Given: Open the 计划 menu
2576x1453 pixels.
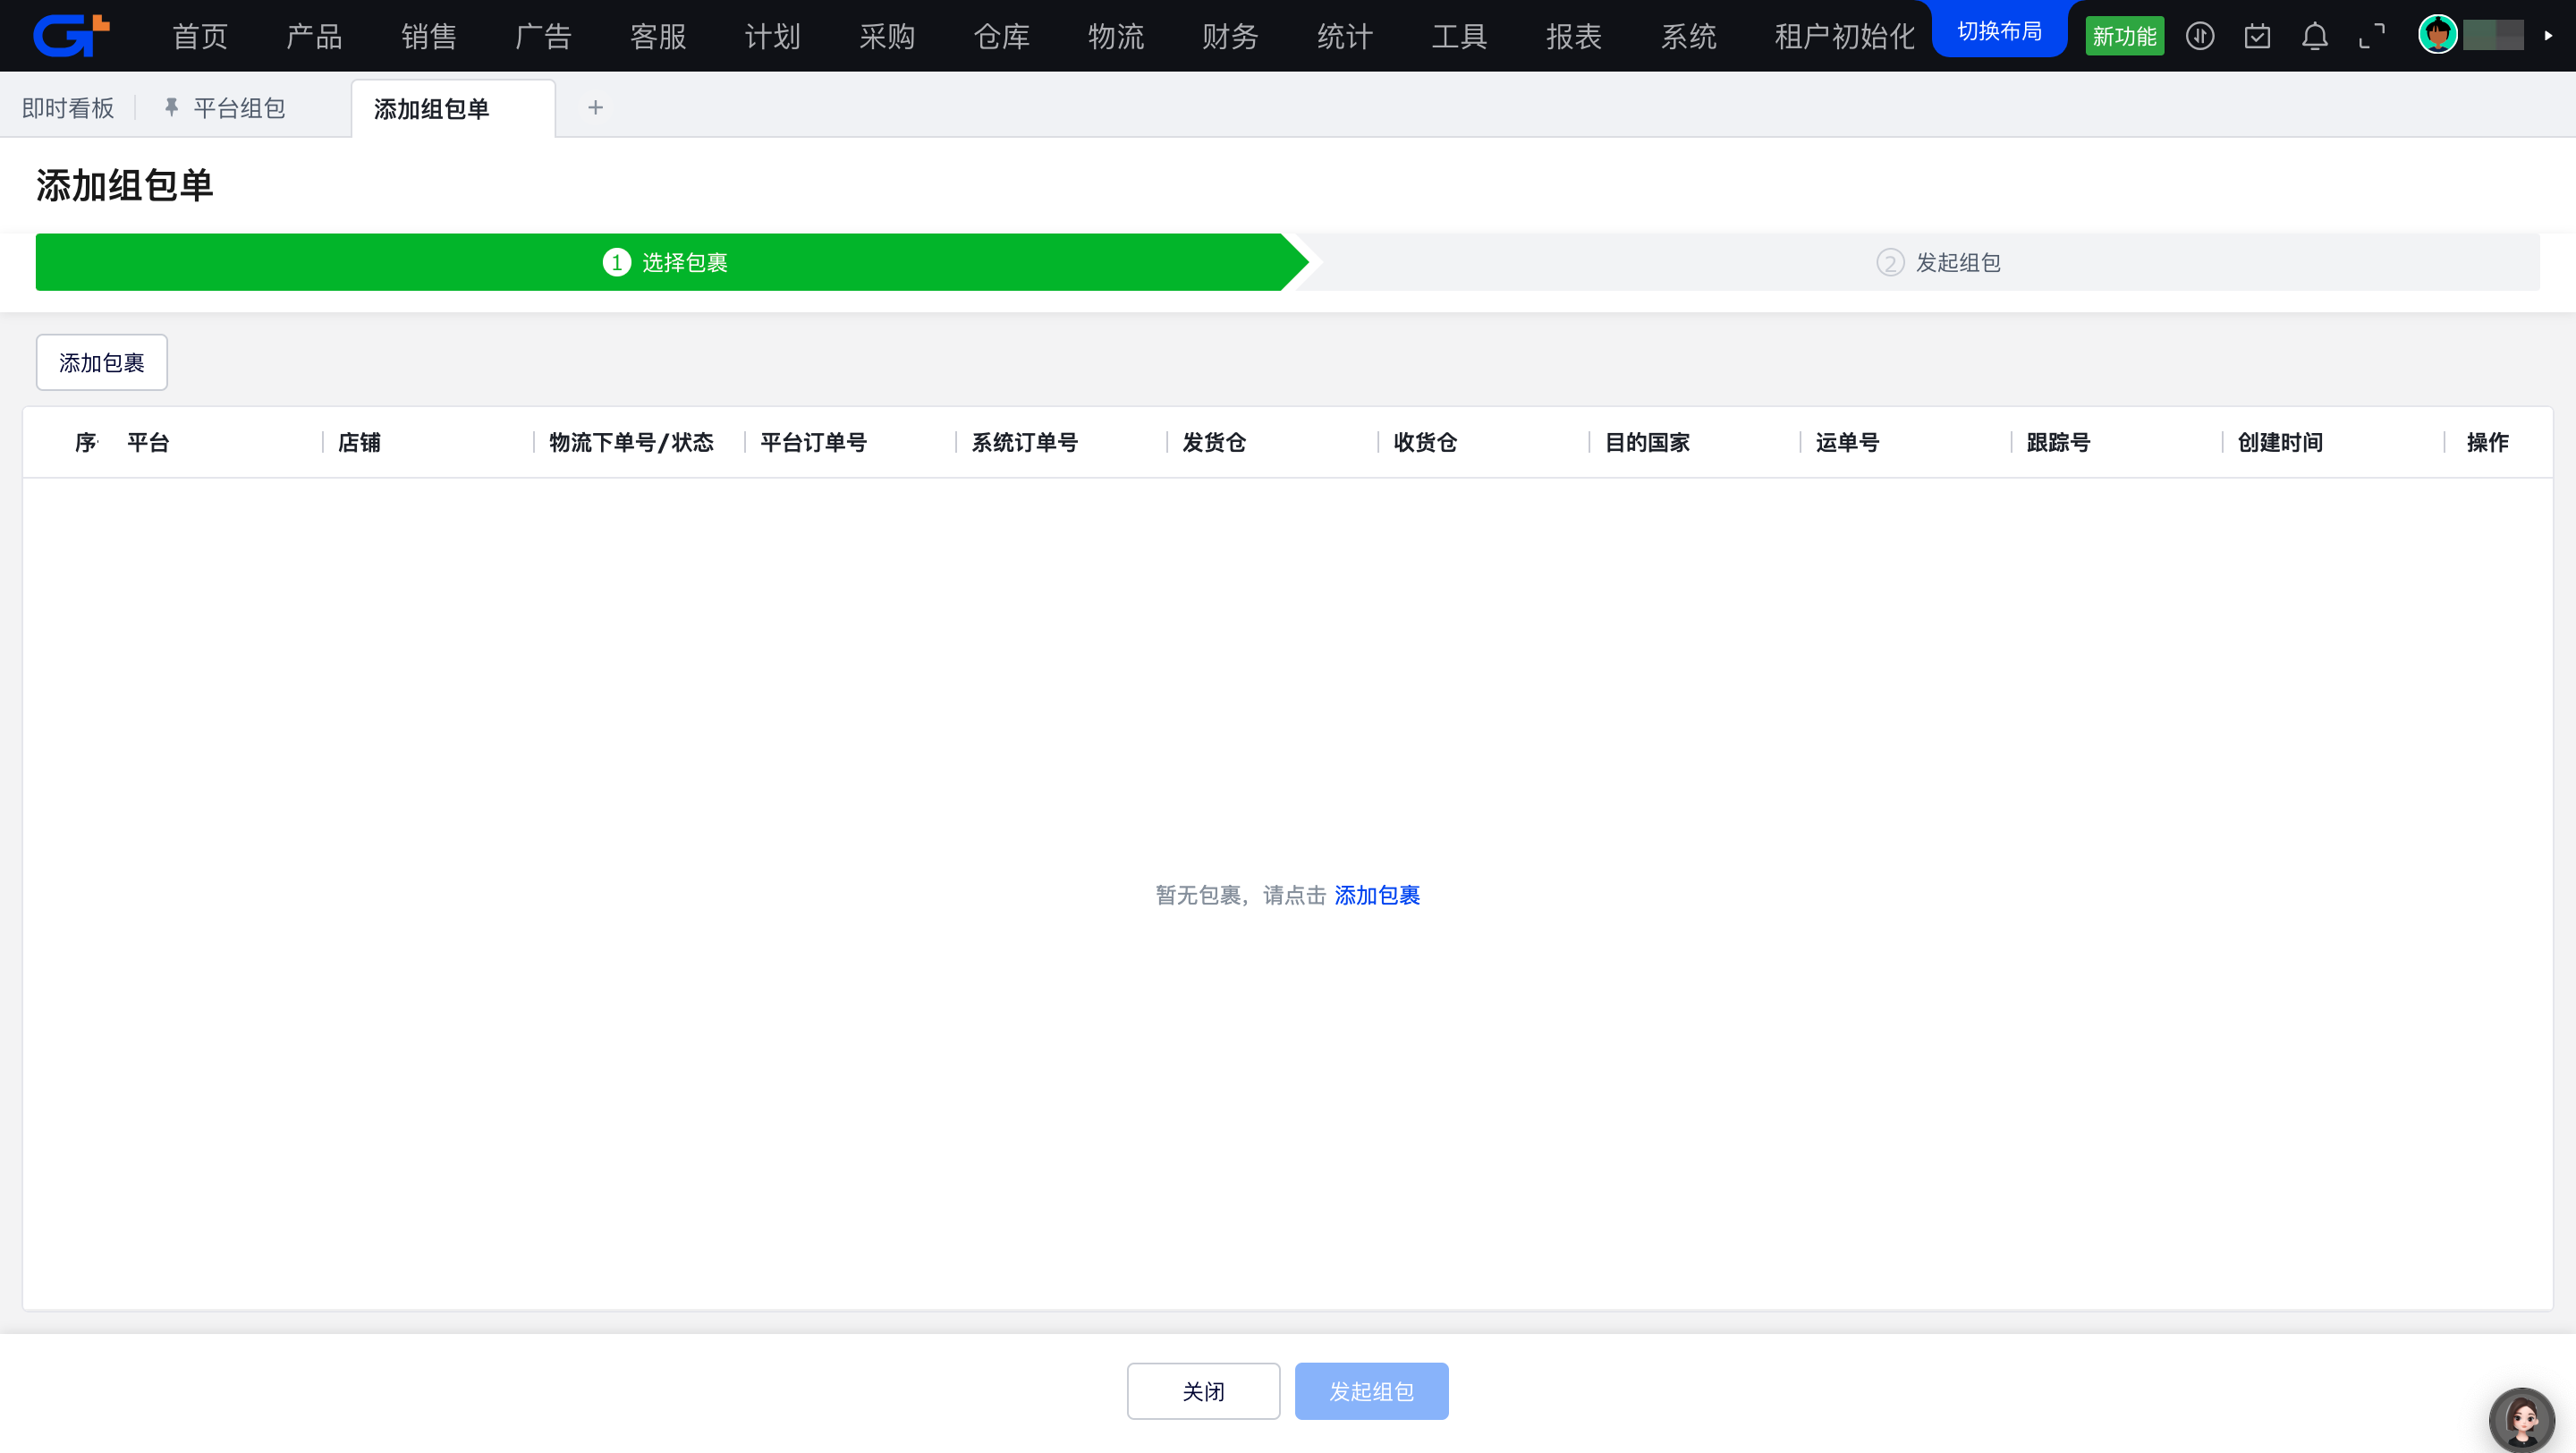Looking at the screenshot, I should tap(772, 36).
